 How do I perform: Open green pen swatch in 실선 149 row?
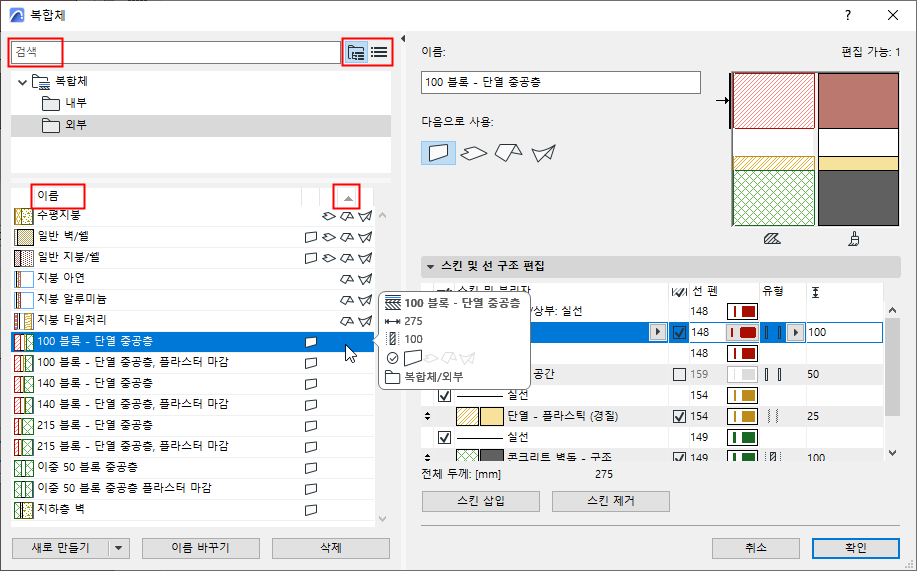point(742,437)
